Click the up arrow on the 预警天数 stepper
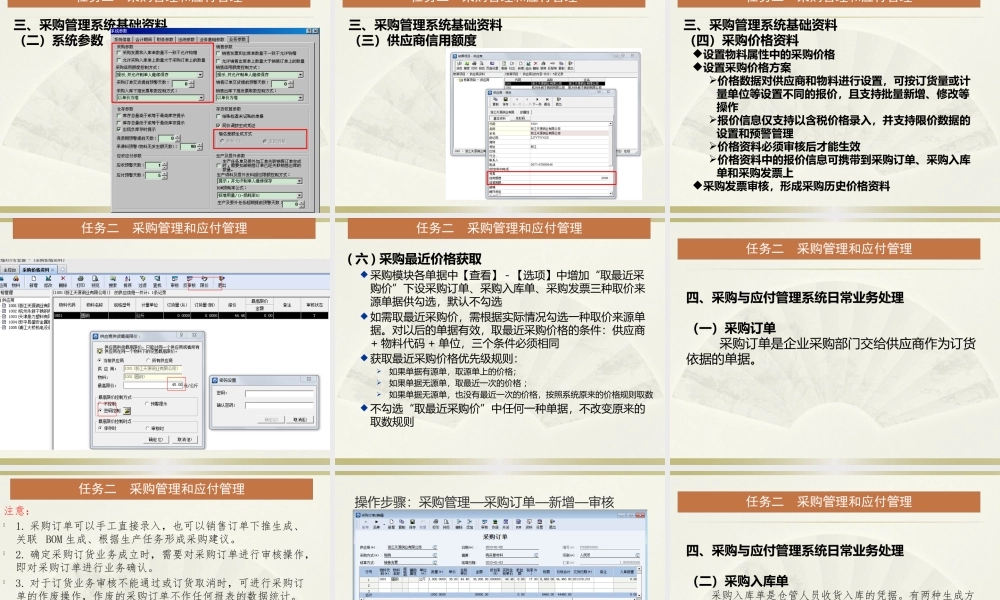This screenshot has width=1000, height=600. (x=190, y=82)
